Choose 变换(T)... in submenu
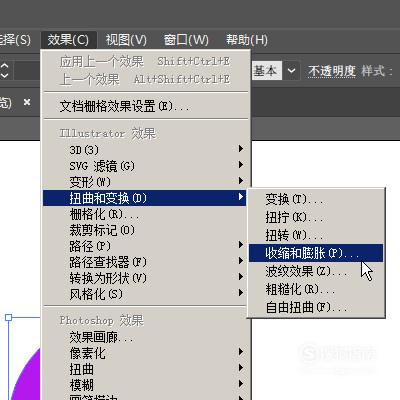This screenshot has width=400, height=400. pos(316,199)
